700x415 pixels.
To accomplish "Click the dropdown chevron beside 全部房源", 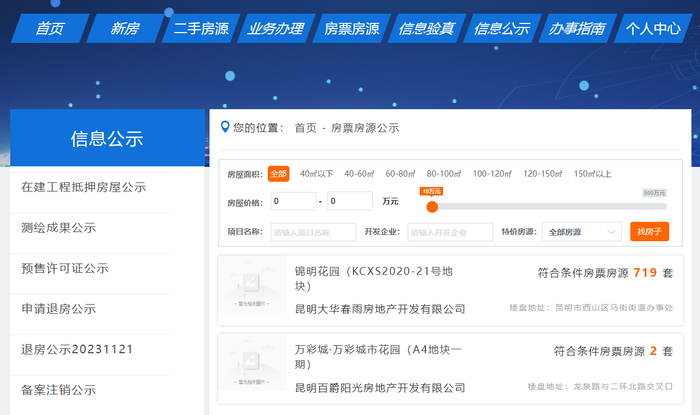I will click(612, 232).
